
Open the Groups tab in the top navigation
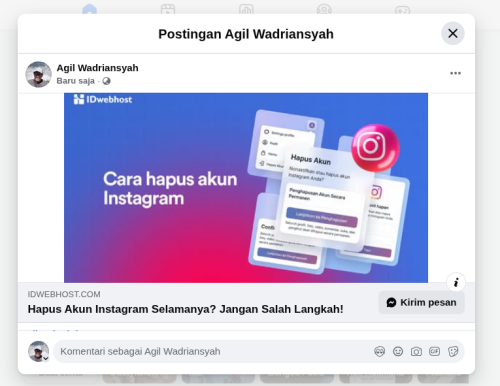coord(324,9)
